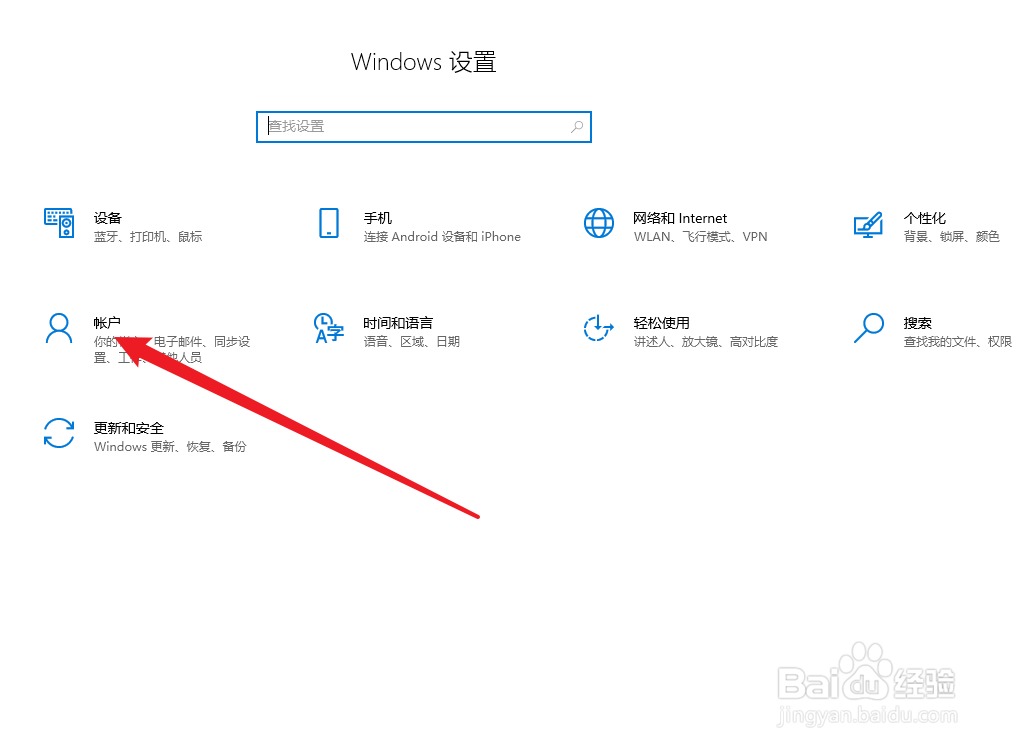The height and width of the screenshot is (750, 1014).
Task: Open the 设备 settings title
Action: 107,218
